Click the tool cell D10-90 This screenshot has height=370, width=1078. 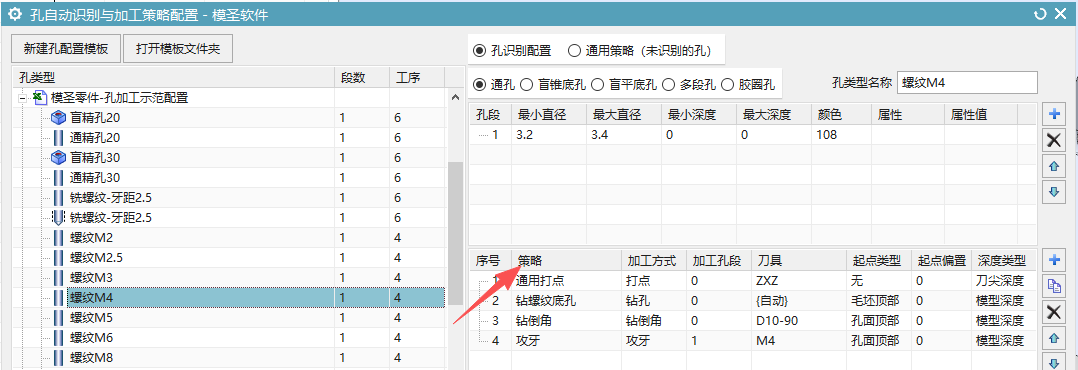click(x=799, y=320)
